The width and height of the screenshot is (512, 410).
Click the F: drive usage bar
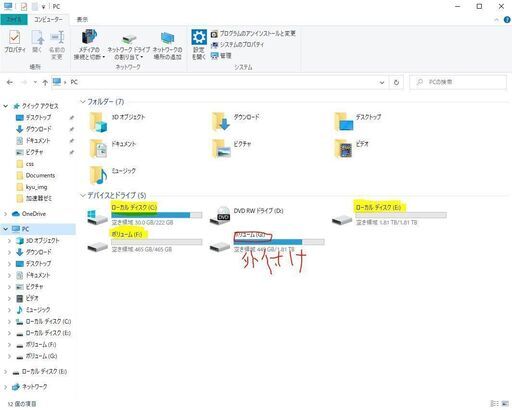[x=157, y=242]
